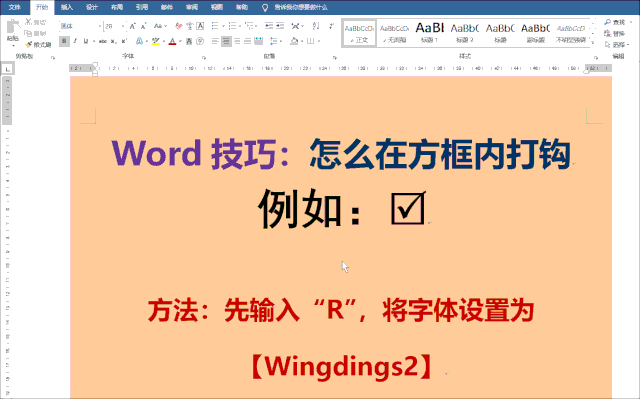This screenshot has width=640, height=399.
Task: Clear all formatting with eraser icon
Action: point(178,26)
